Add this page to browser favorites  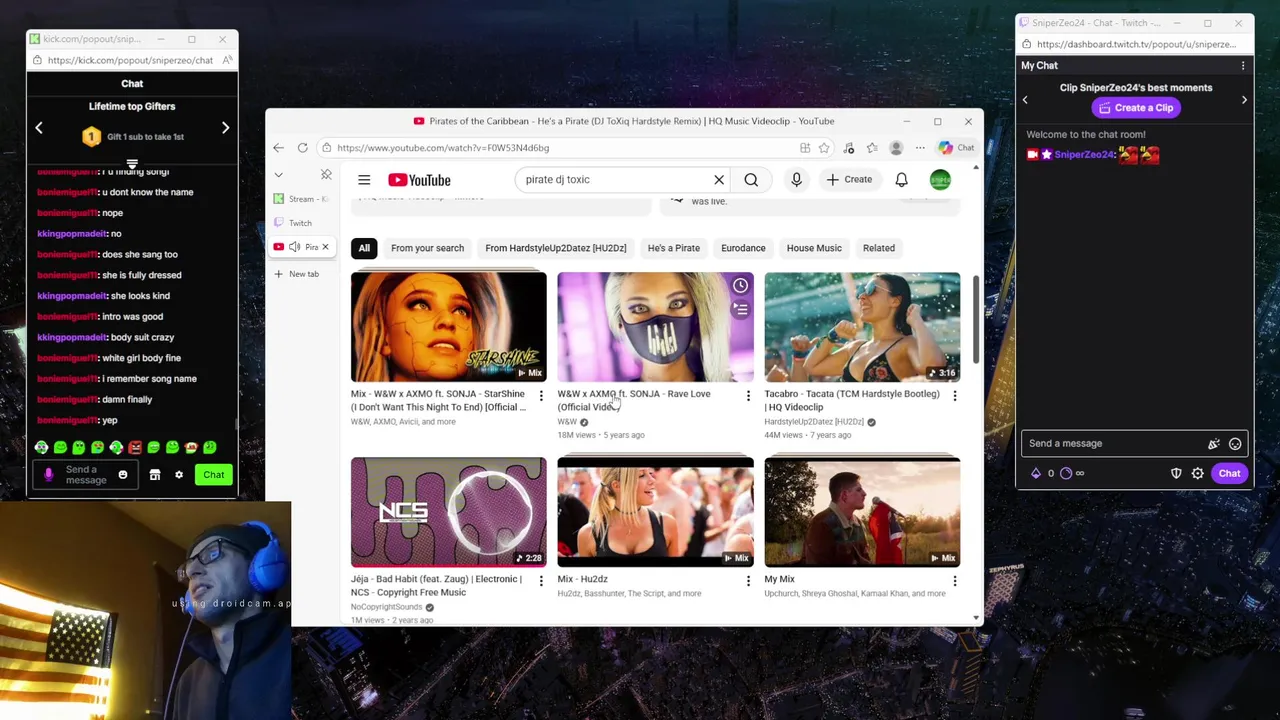click(824, 148)
